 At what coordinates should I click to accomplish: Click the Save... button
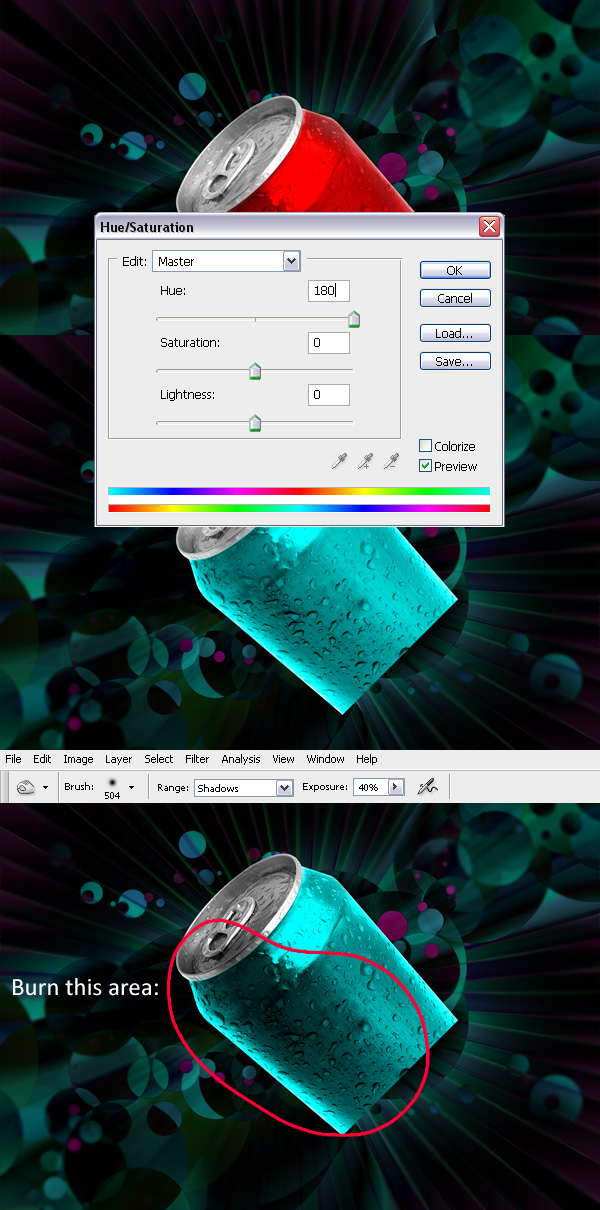click(x=455, y=361)
